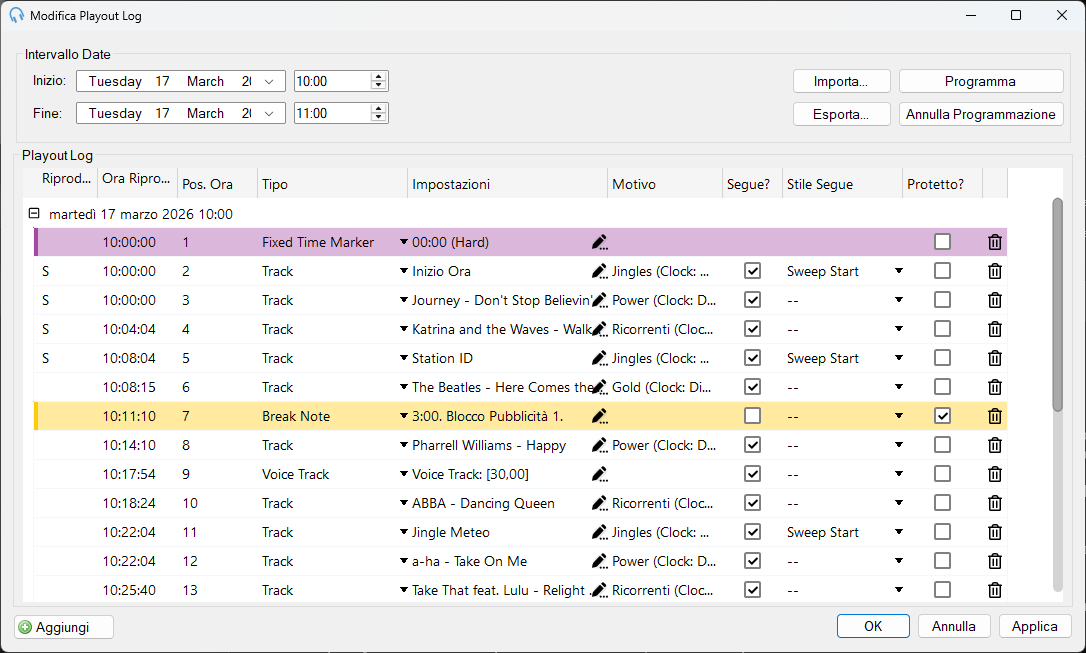Screen dimensions: 1086x653
Task: Sort by the Motivo column header
Action: [665, 184]
